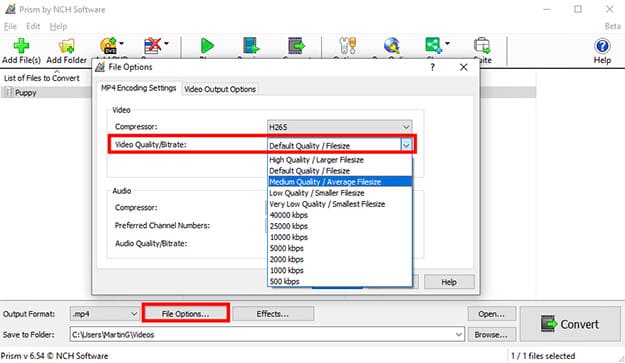Choose 2000 kbps bitrate option
625x363 pixels.
point(340,259)
